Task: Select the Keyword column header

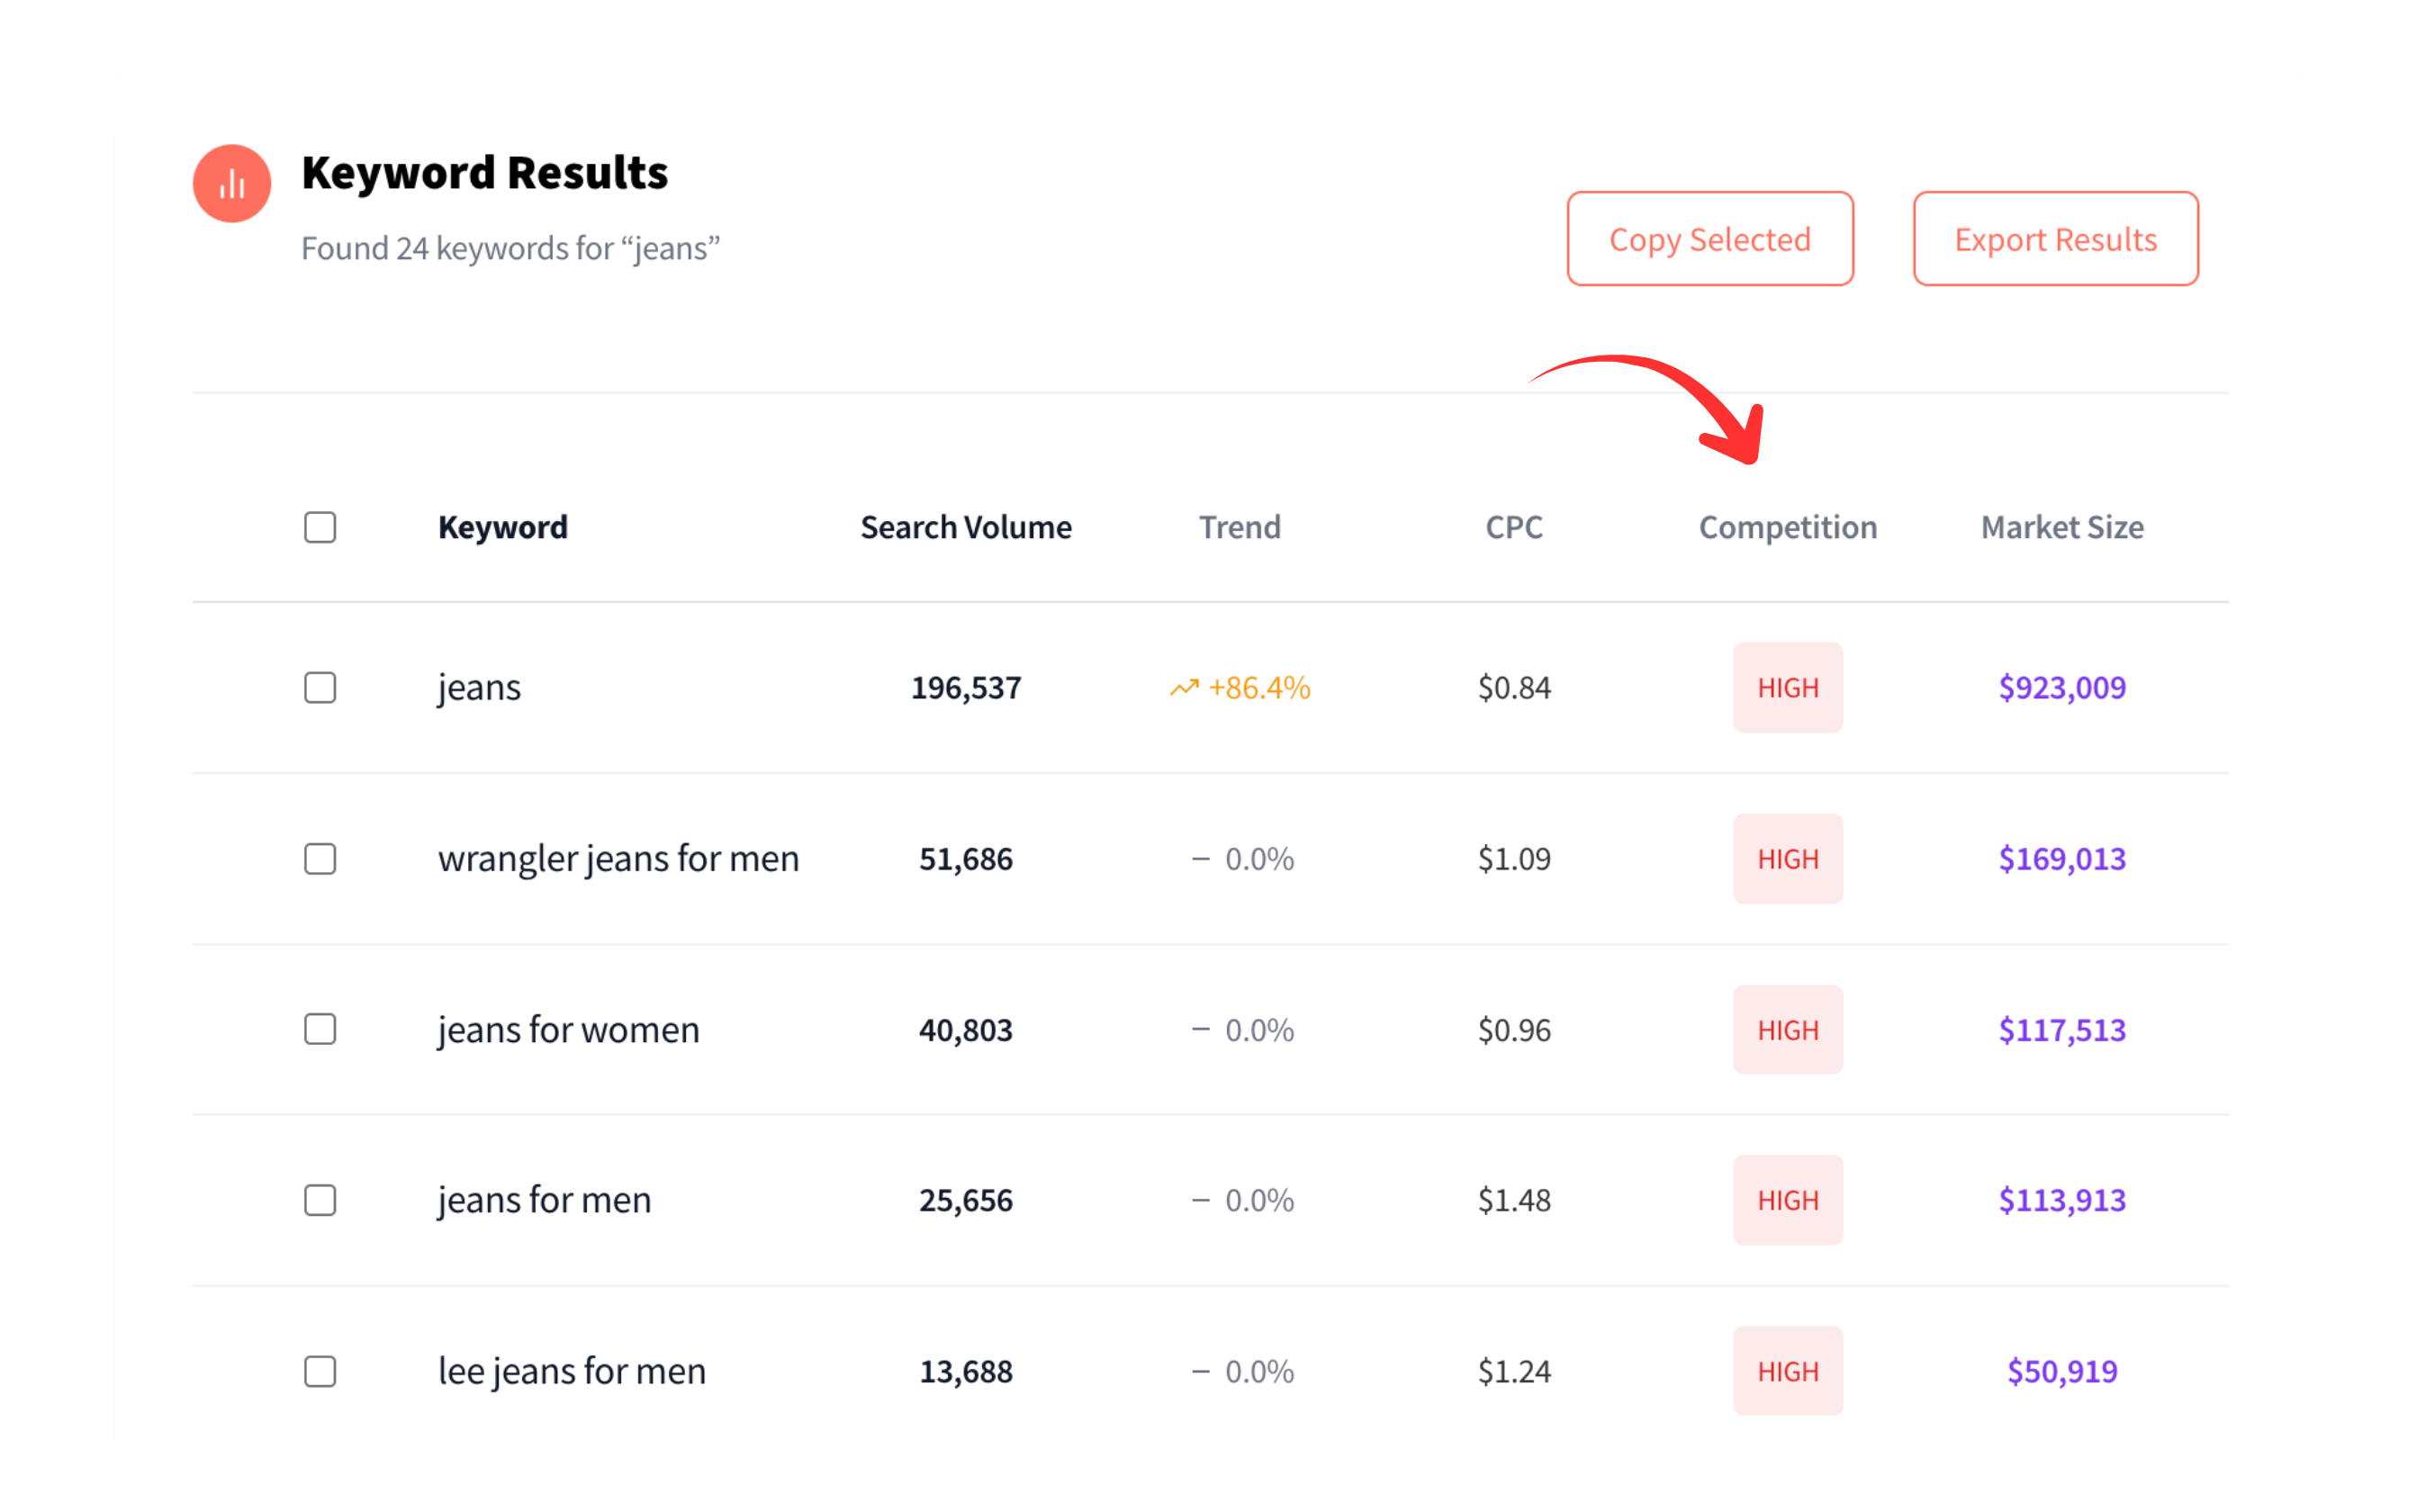Action: [x=503, y=527]
